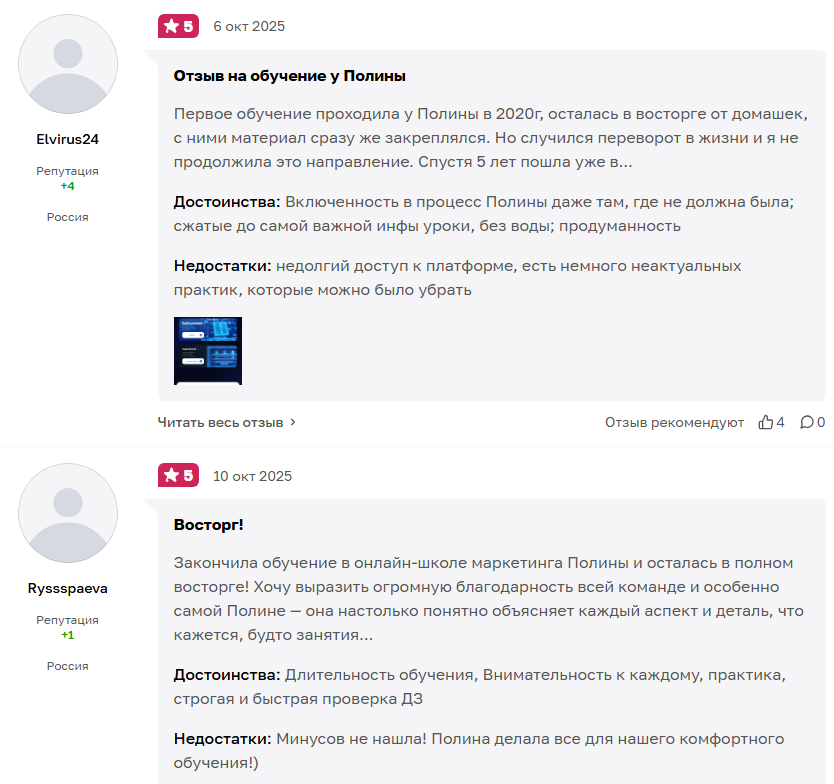This screenshot has width=834, height=784.
Task: Click the star symbol inside the top rating badge
Action: click(170, 27)
